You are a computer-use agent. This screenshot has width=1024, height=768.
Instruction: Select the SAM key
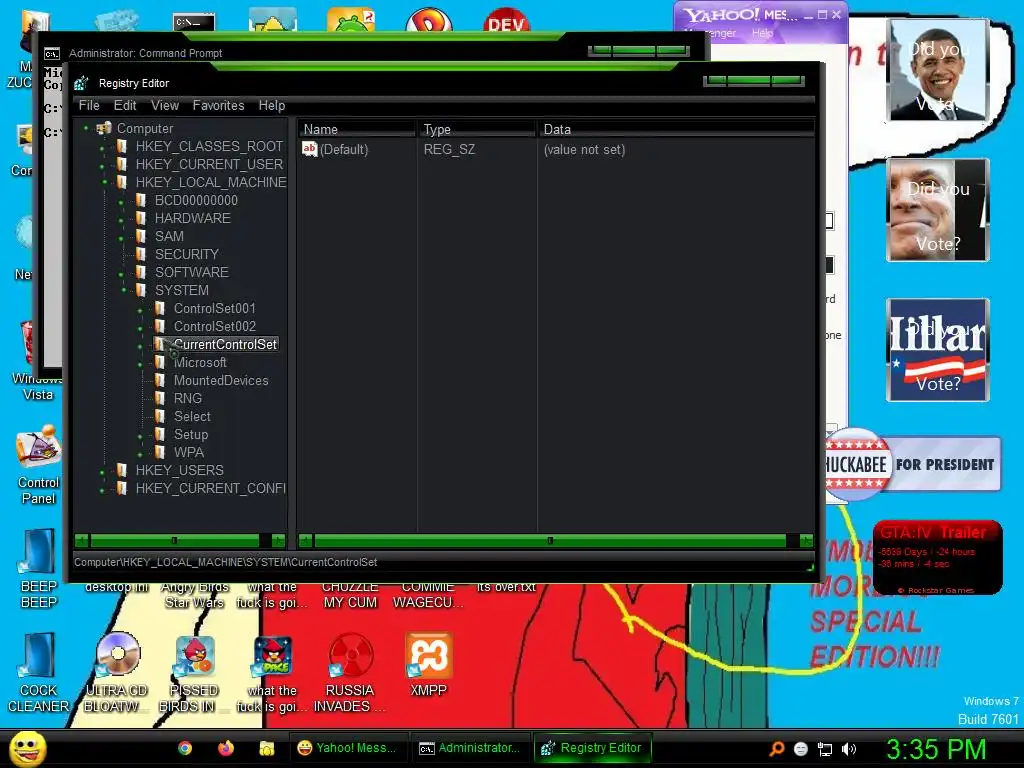click(169, 236)
